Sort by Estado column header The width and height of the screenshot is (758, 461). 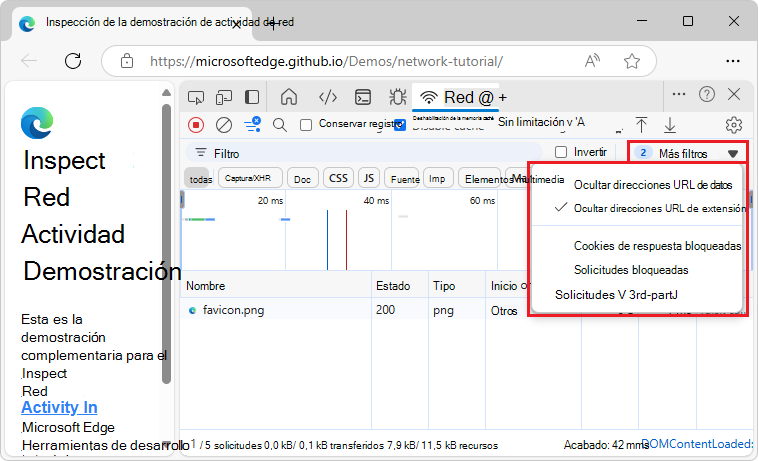point(399,286)
